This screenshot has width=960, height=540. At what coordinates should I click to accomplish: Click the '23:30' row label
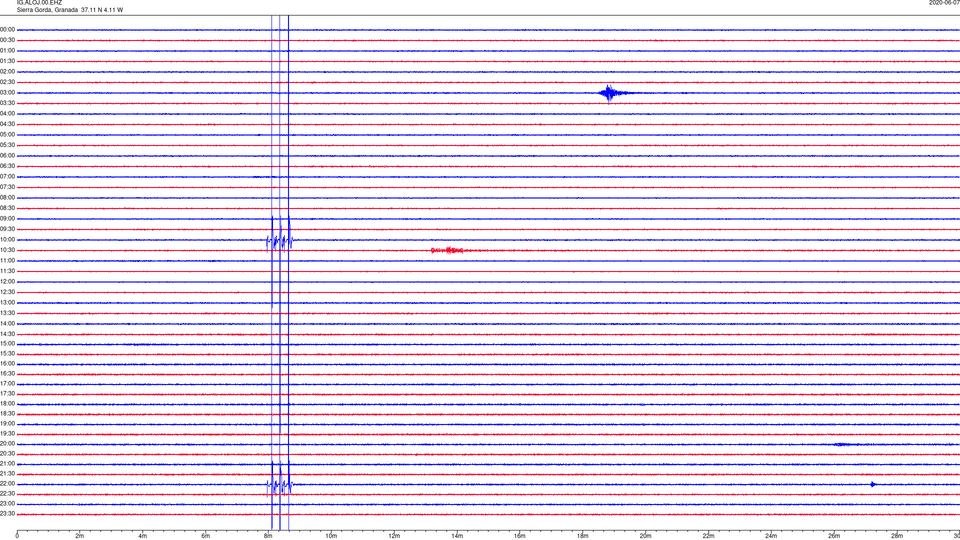tap(8, 514)
